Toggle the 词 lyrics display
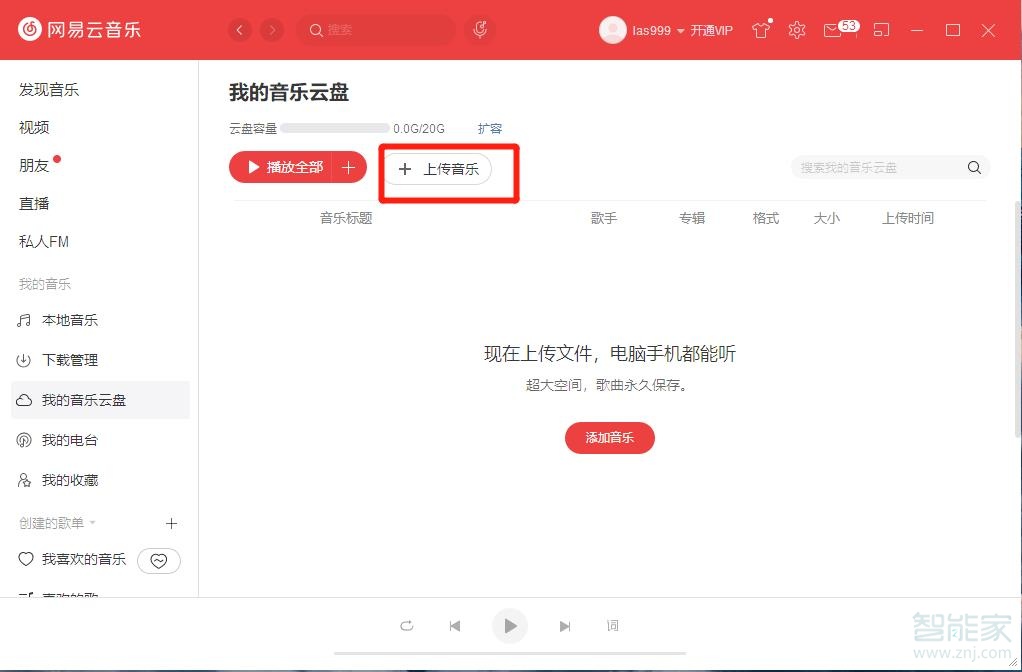This screenshot has height=672, width=1022. pos(612,626)
